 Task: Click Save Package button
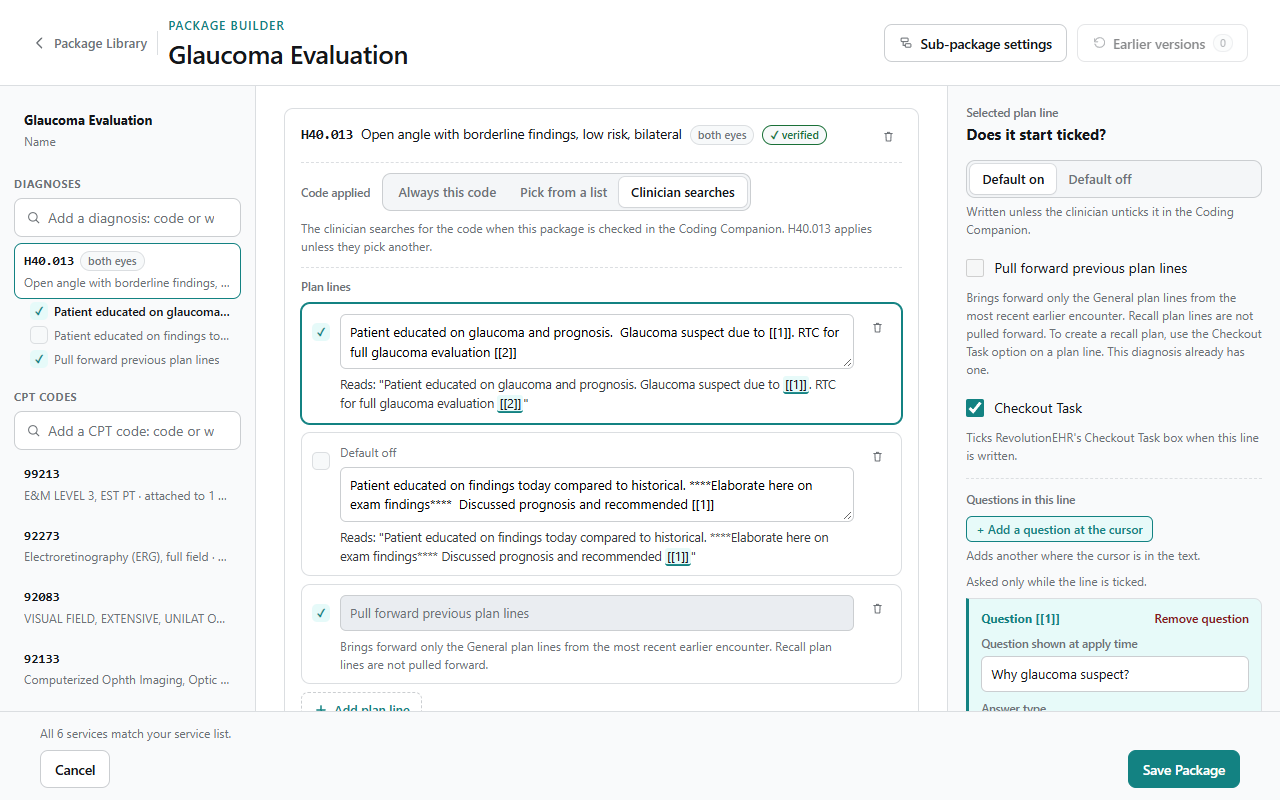pyautogui.click(x=1184, y=770)
